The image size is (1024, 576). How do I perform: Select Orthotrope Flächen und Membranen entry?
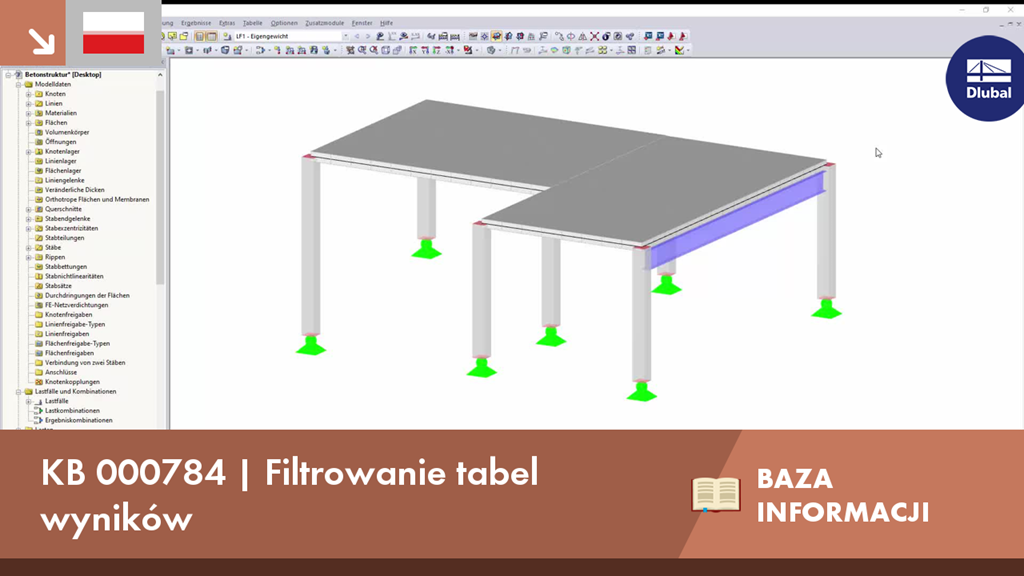tap(97, 199)
